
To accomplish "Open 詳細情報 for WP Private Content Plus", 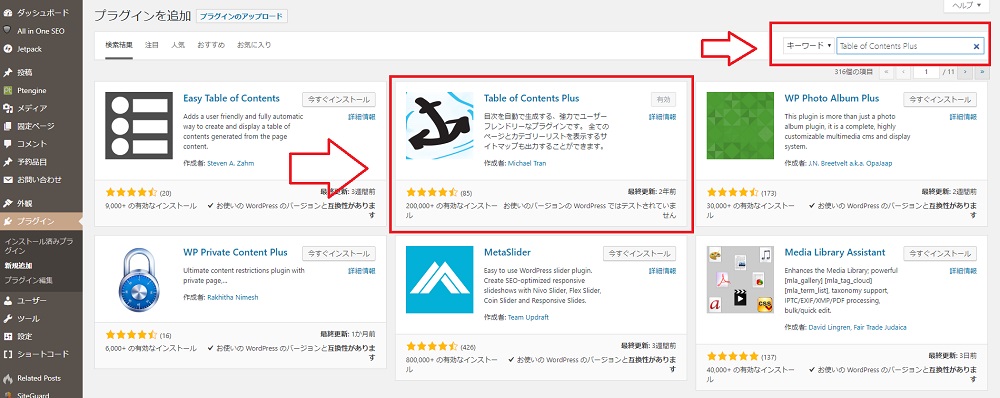I will tap(362, 271).
